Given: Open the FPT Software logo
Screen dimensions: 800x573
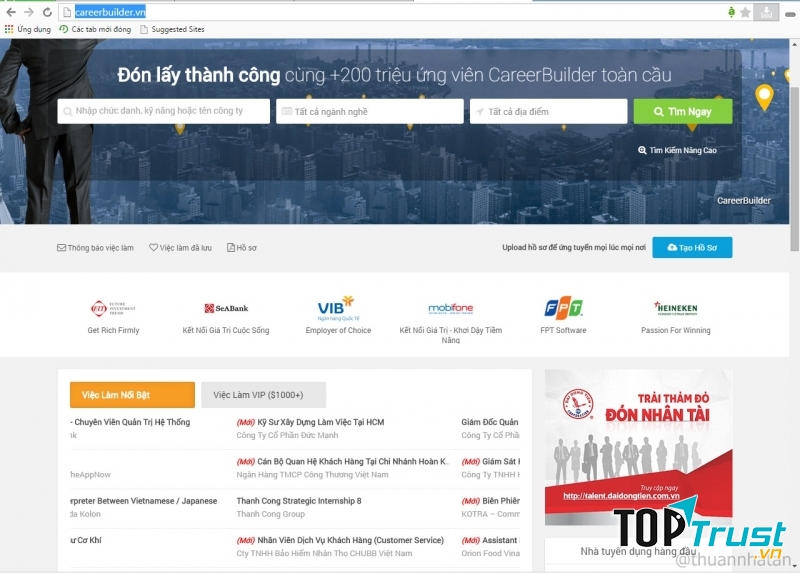Looking at the screenshot, I should pyautogui.click(x=563, y=308).
